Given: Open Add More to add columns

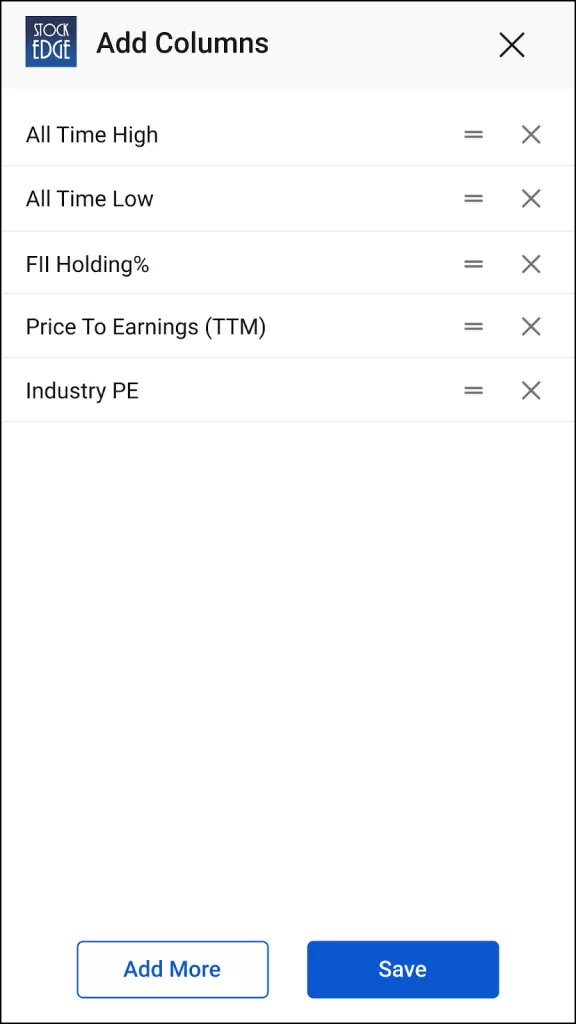Looking at the screenshot, I should pos(172,968).
